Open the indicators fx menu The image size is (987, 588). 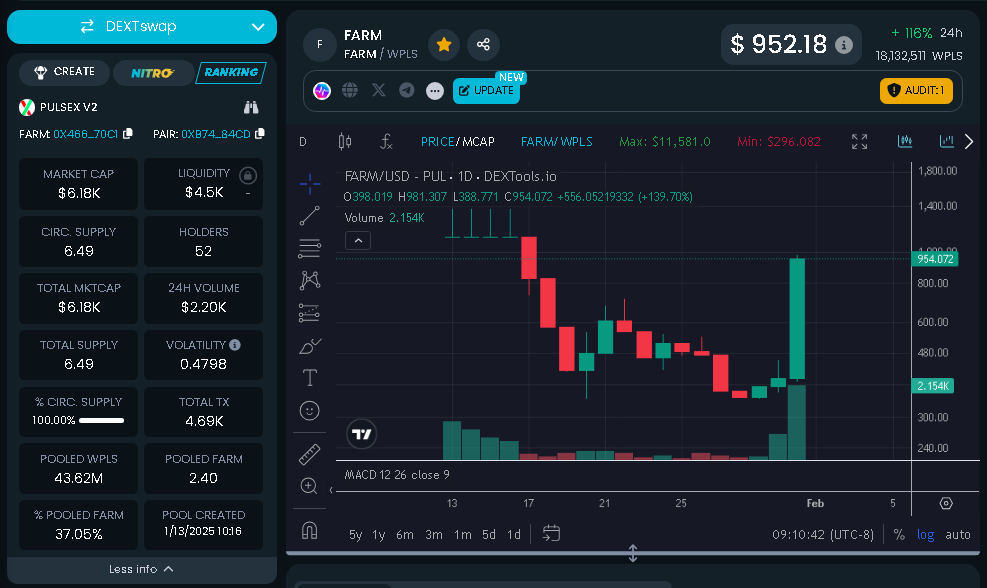click(386, 142)
